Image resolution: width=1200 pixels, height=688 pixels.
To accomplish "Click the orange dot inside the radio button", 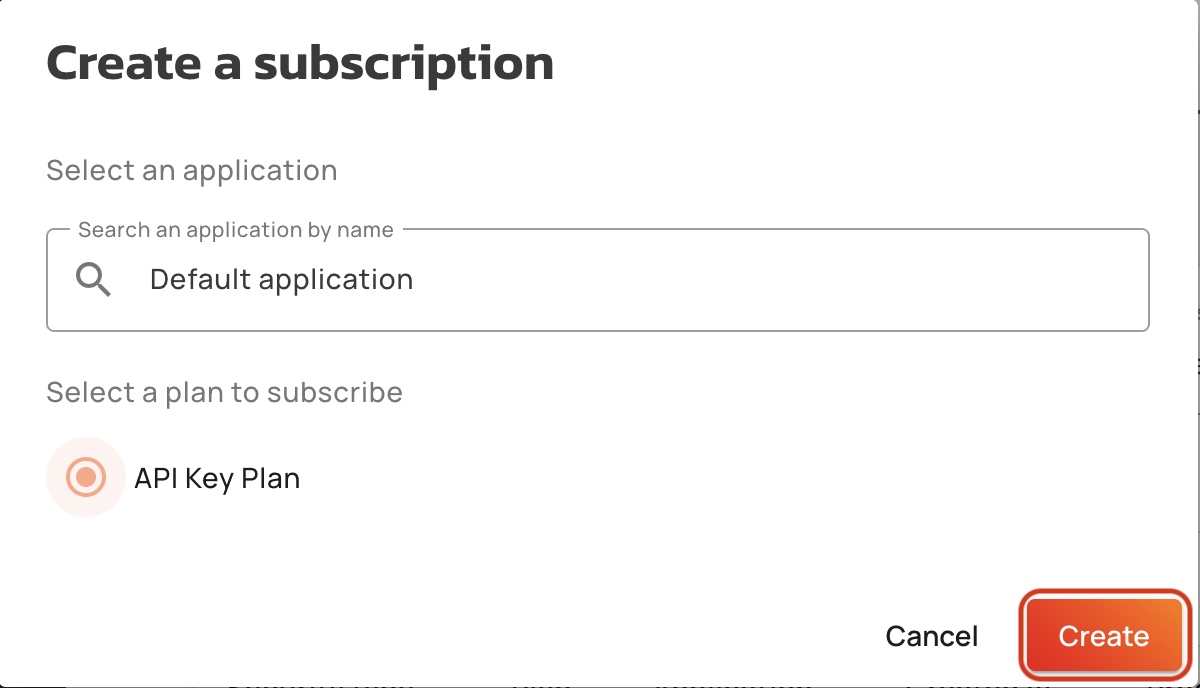I will click(86, 477).
